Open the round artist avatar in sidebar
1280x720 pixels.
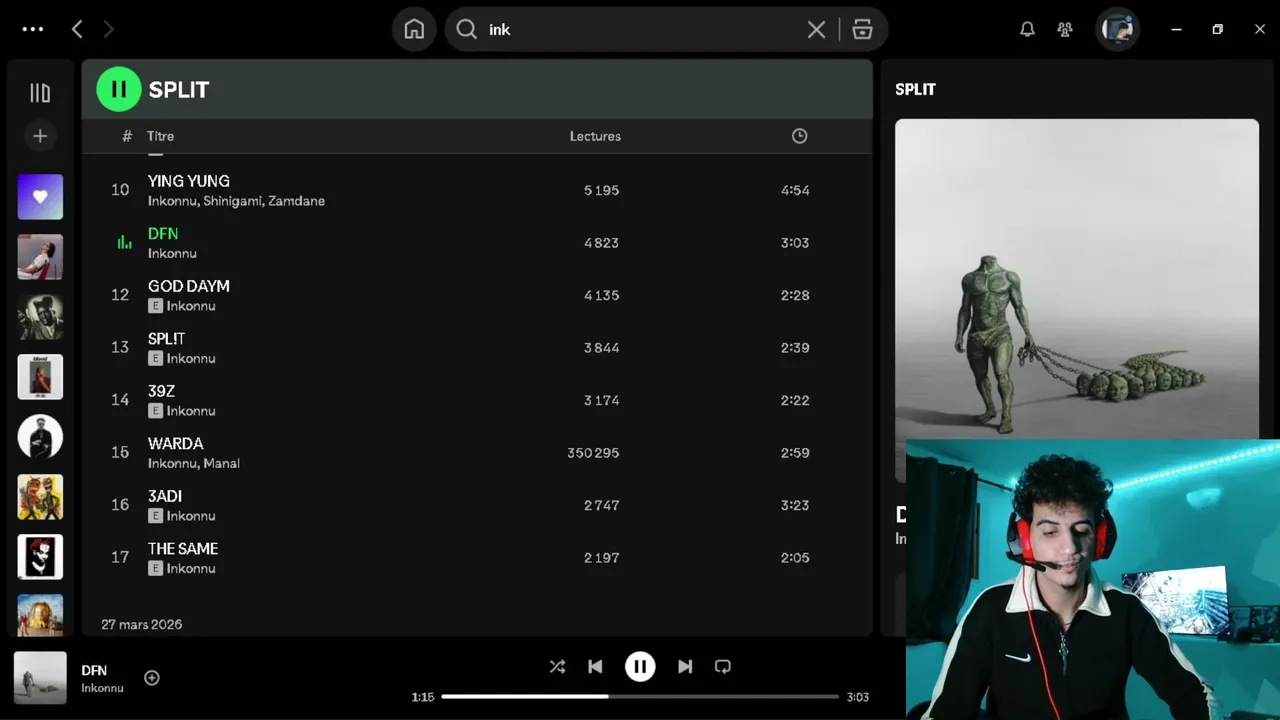40,437
